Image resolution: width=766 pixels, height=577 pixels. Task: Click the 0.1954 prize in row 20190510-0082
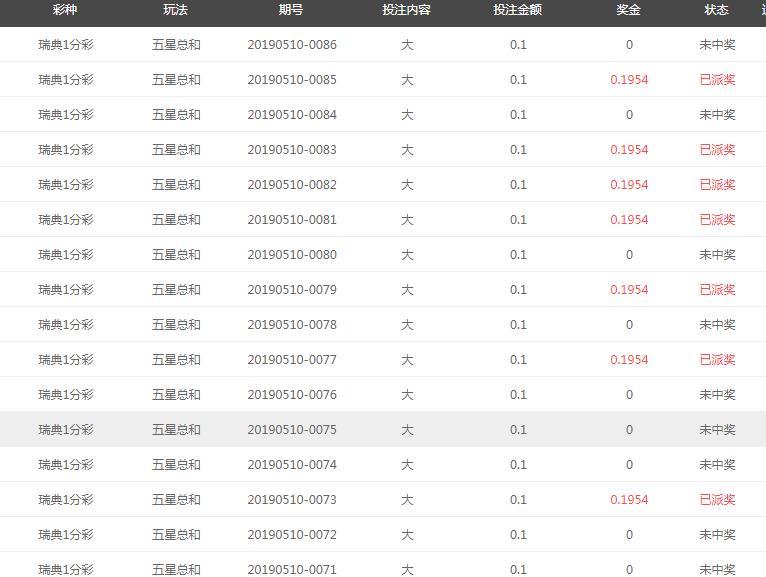click(629, 185)
